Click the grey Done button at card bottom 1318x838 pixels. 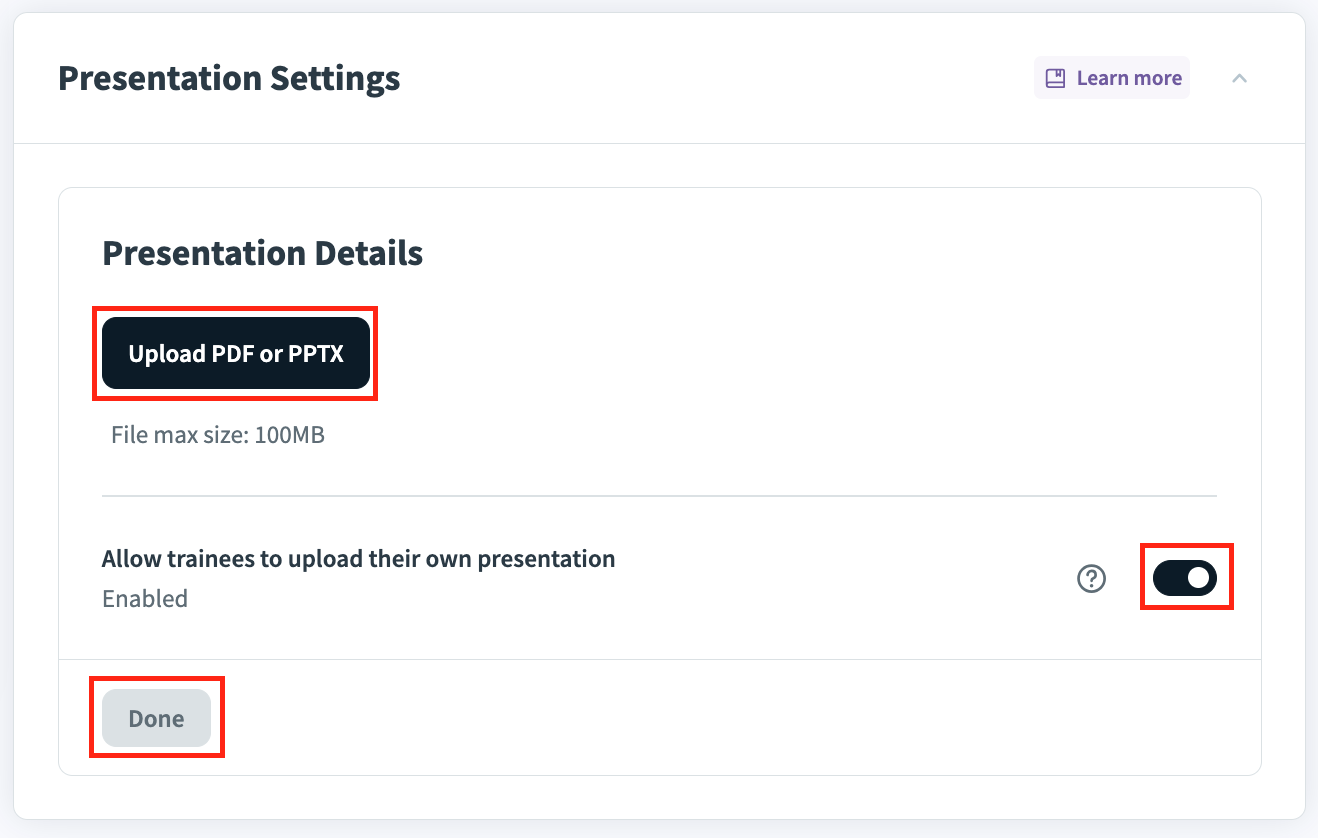point(156,718)
